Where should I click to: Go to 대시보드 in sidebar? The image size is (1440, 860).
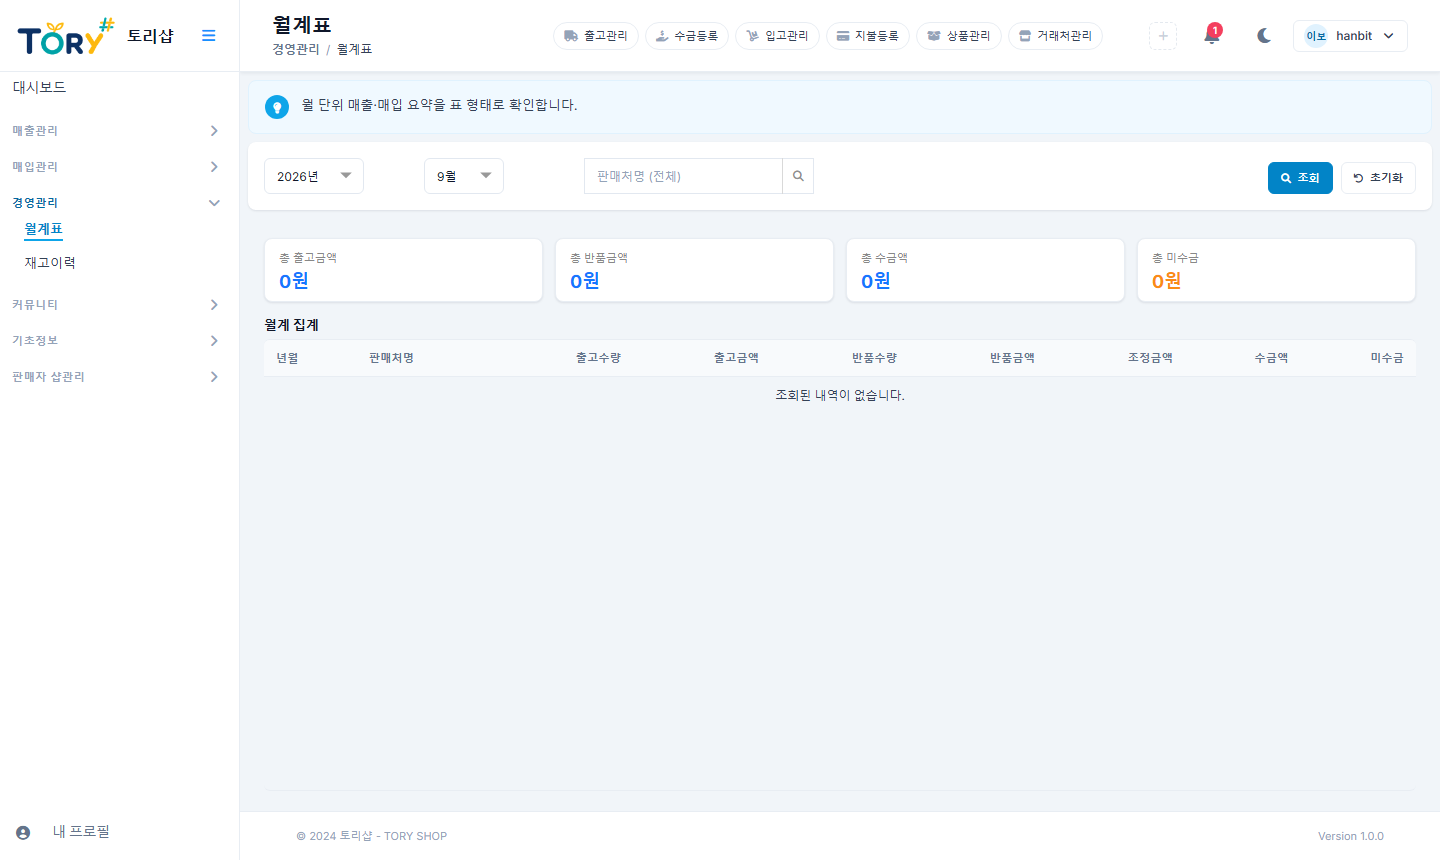tap(39, 88)
